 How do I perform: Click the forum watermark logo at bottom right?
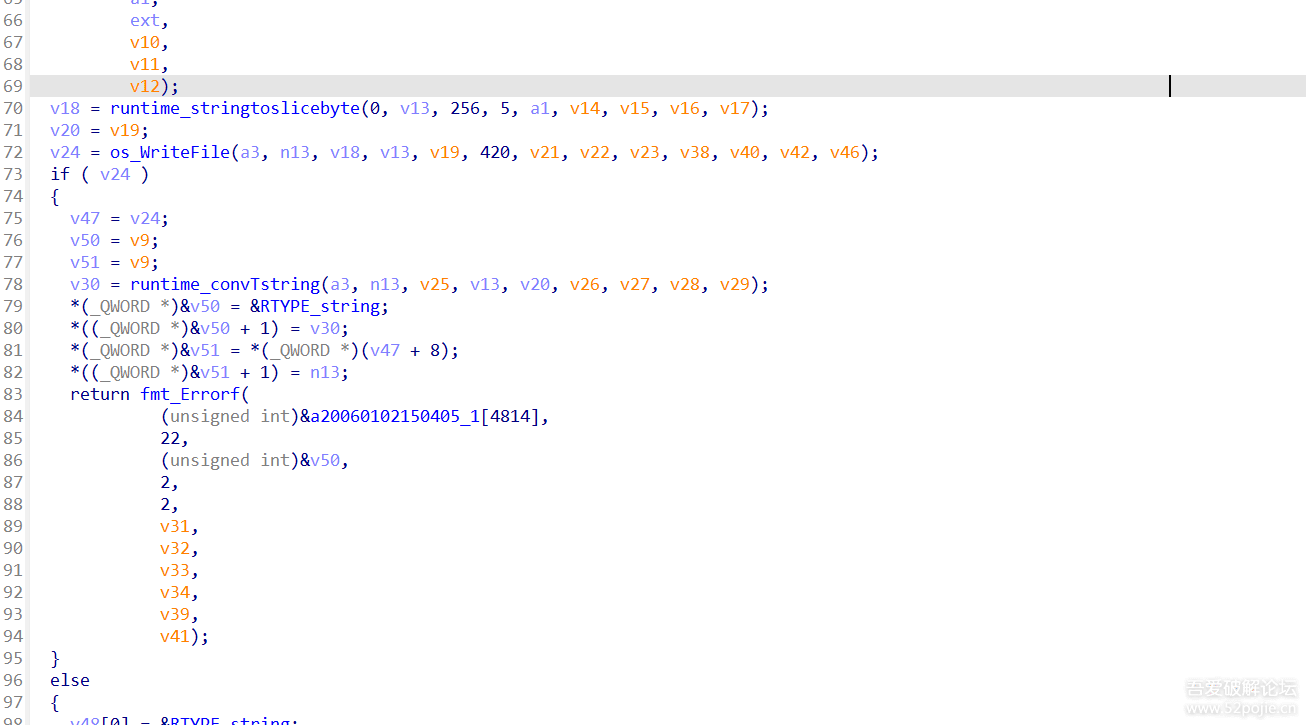1240,697
